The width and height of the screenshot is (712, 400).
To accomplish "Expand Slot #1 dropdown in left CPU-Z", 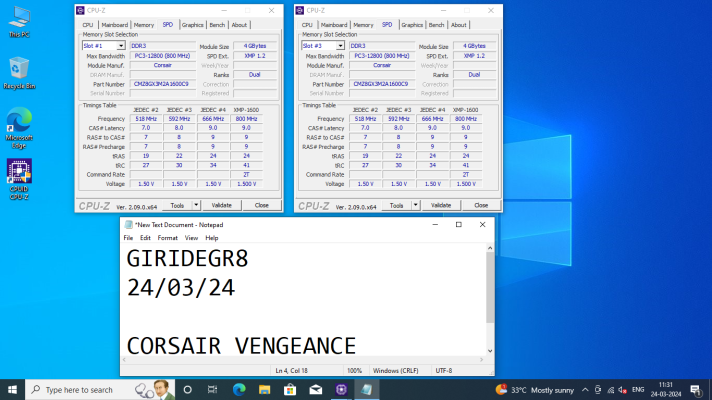I will click(121, 46).
